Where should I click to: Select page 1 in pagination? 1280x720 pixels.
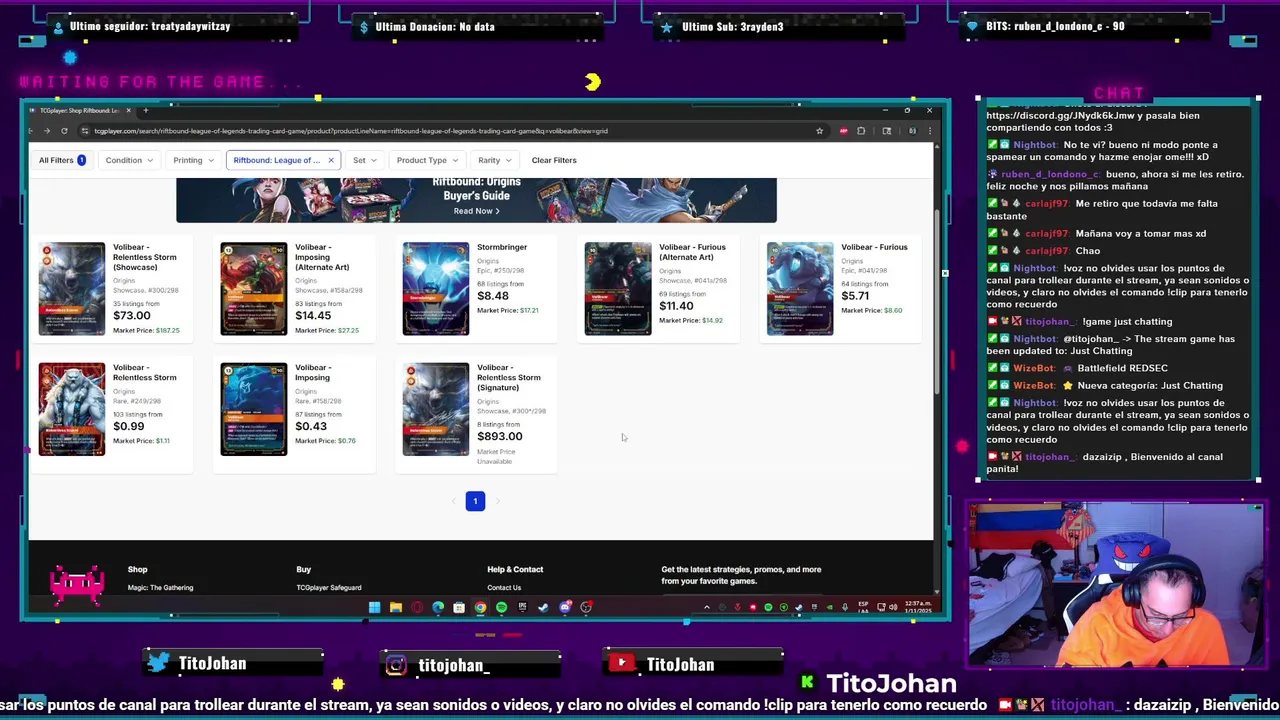(475, 501)
